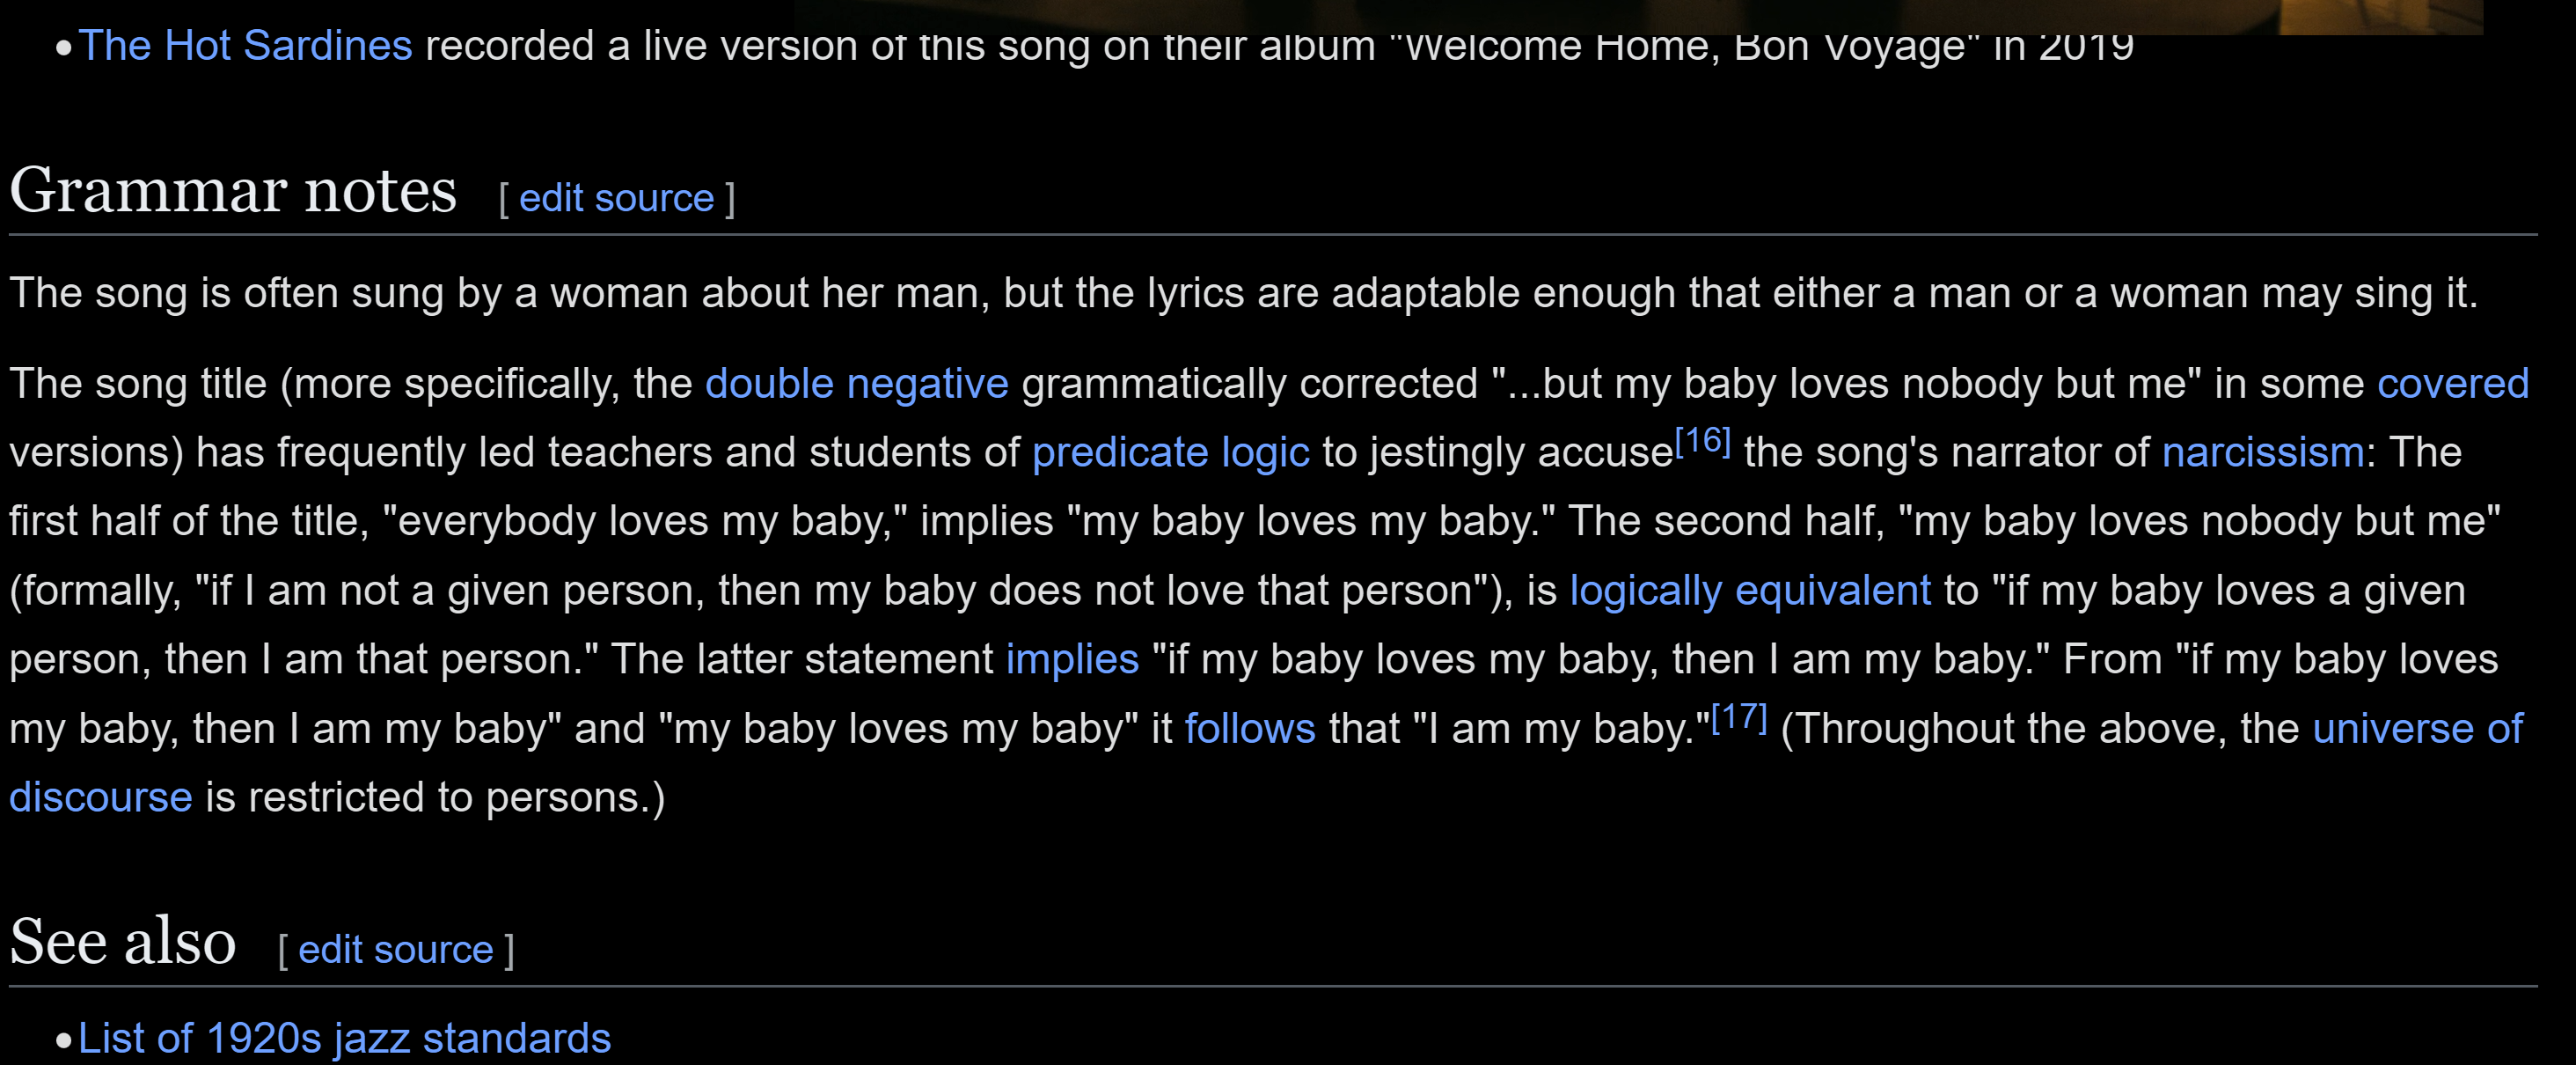Open the narcissism link
Image resolution: width=2576 pixels, height=1065 pixels.
click(x=2262, y=453)
